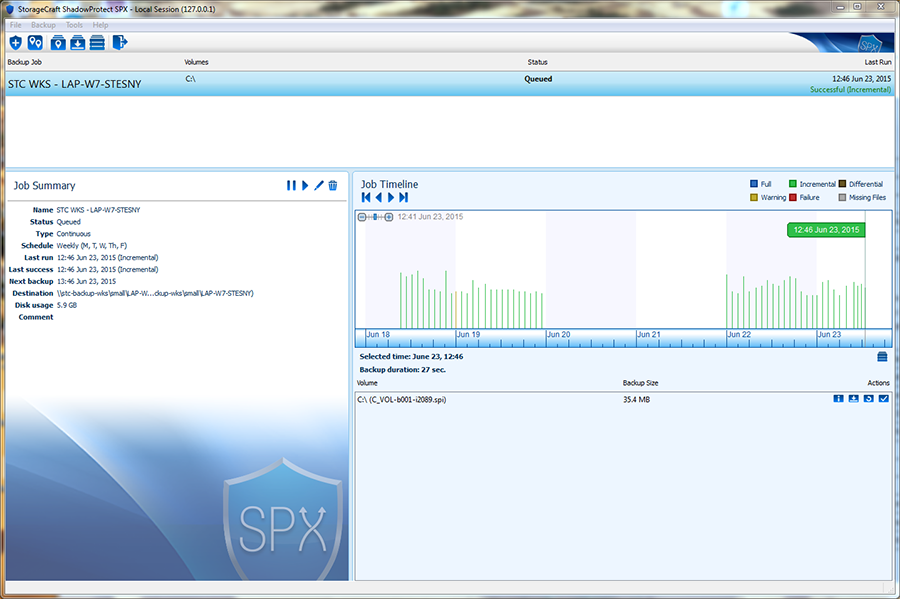
Task: Click the timeline zoom-in plus button
Action: [x=389, y=217]
